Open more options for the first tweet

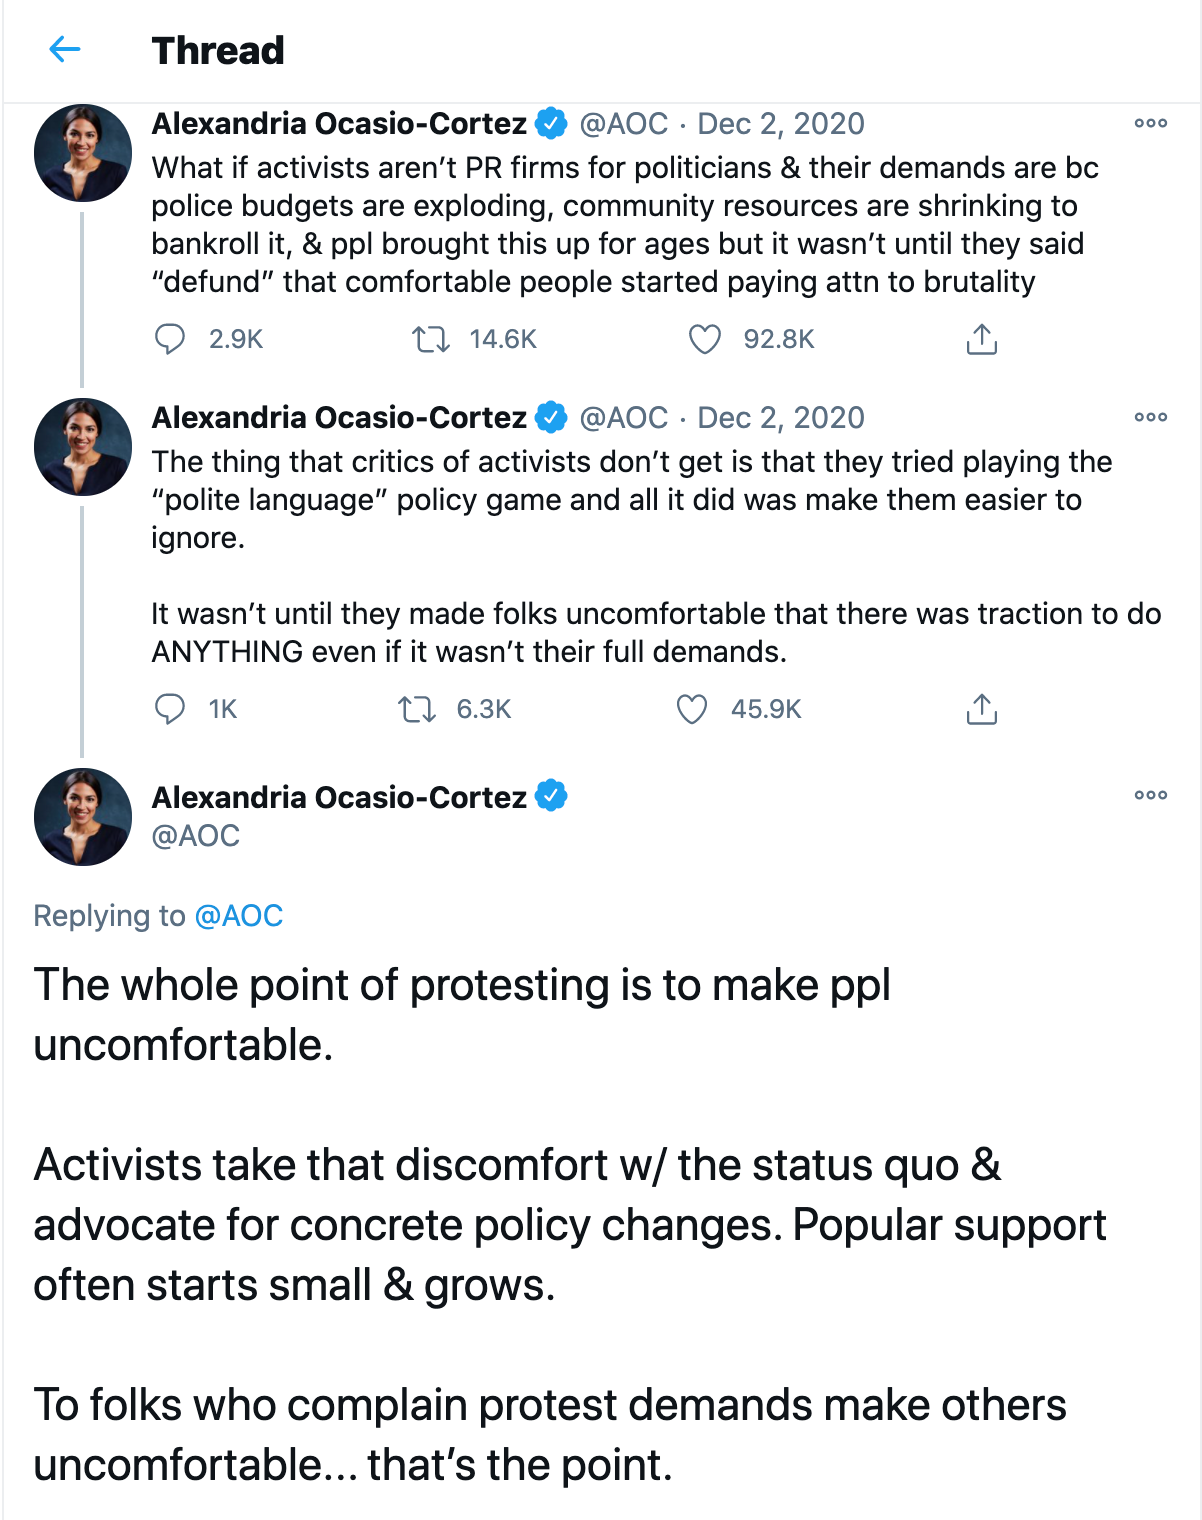click(x=1151, y=123)
